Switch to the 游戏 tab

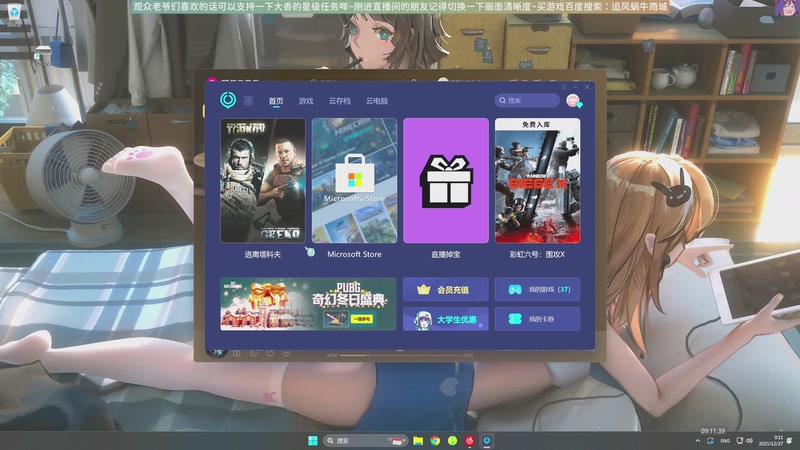[x=306, y=101]
